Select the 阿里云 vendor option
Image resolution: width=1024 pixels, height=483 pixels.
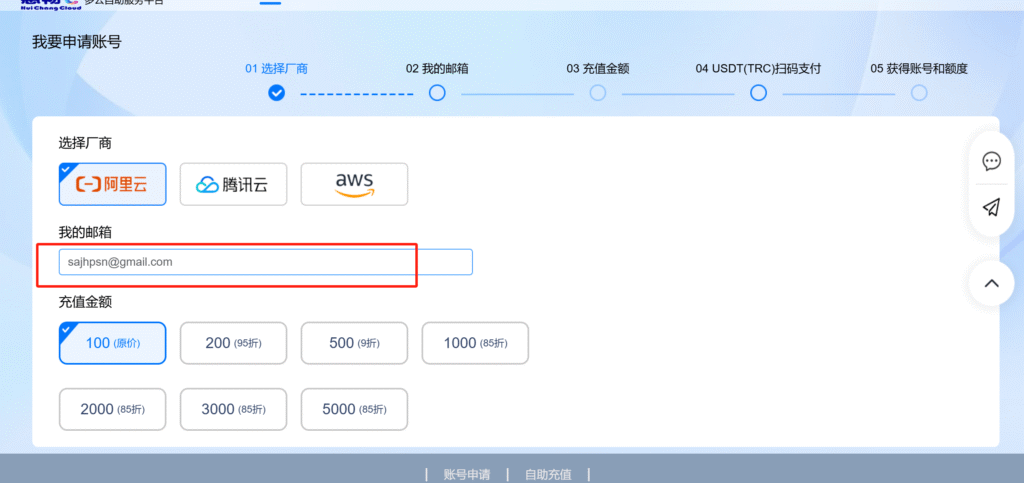click(112, 184)
